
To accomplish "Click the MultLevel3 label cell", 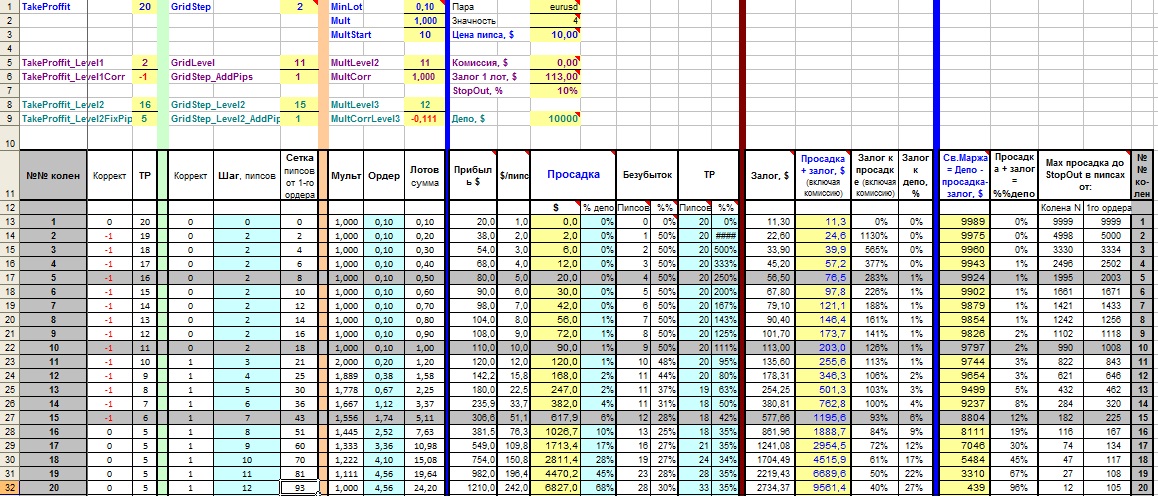I will [366, 105].
